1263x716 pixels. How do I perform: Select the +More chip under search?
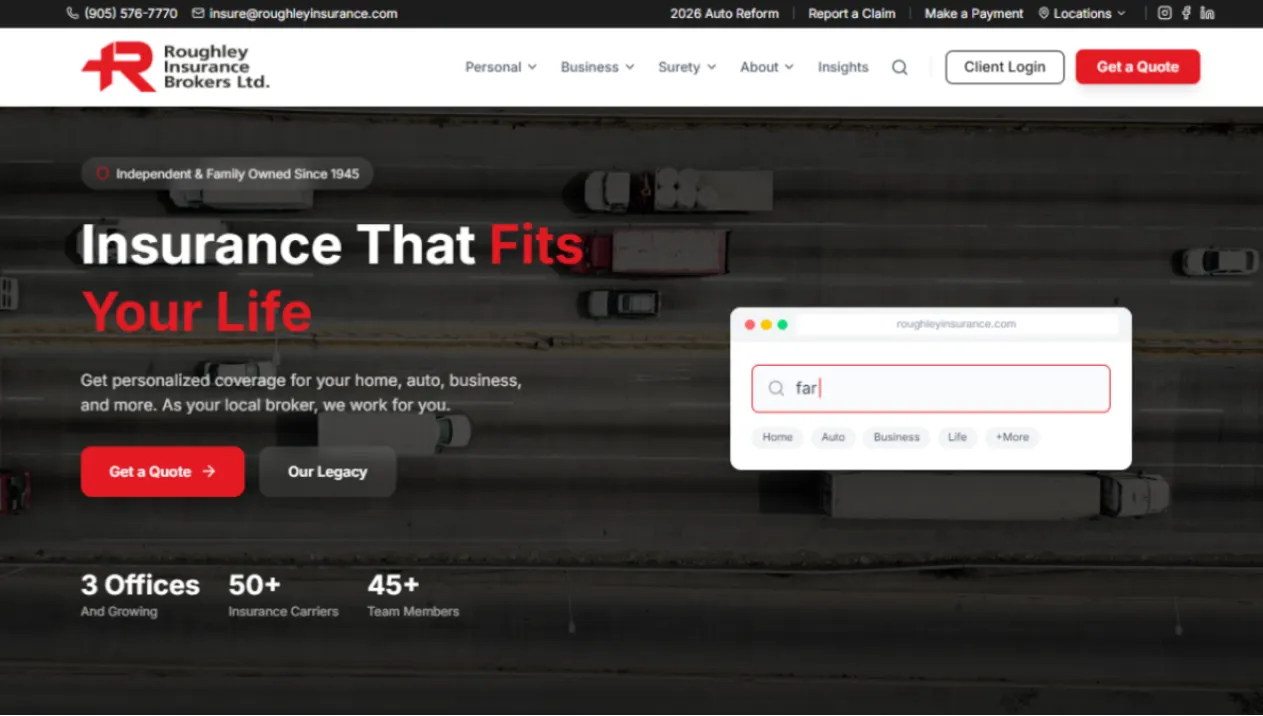tap(1012, 437)
